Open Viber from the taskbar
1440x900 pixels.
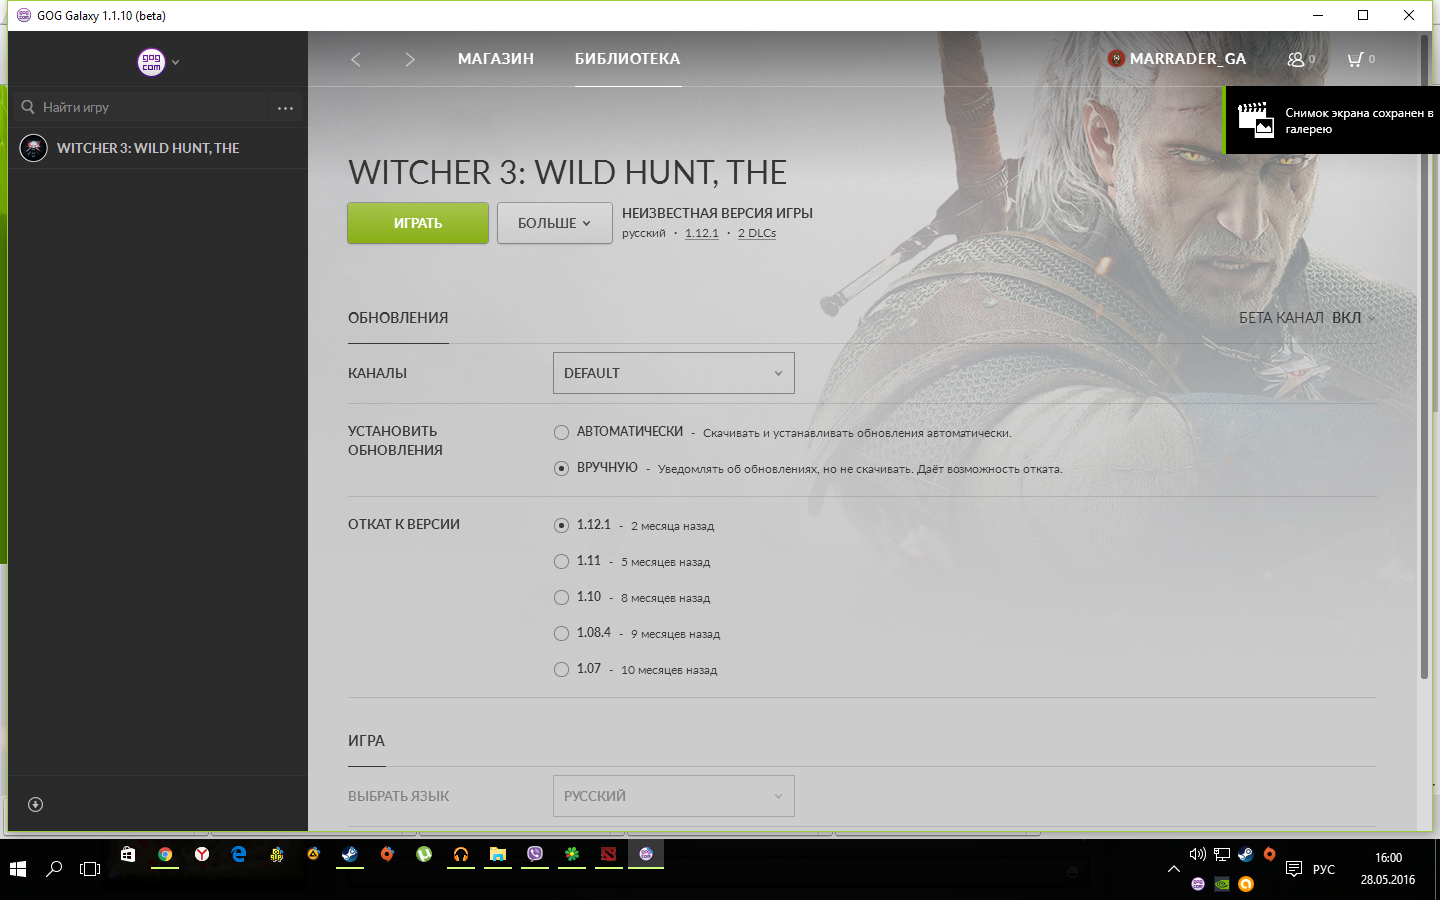coord(535,854)
